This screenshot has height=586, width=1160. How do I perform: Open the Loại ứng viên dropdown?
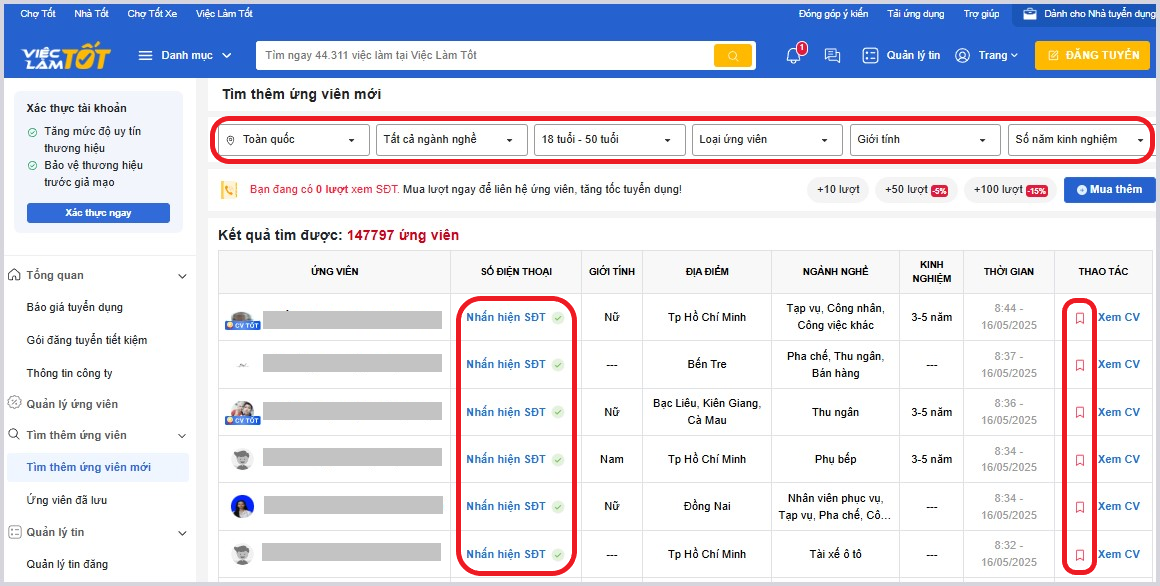(x=767, y=140)
